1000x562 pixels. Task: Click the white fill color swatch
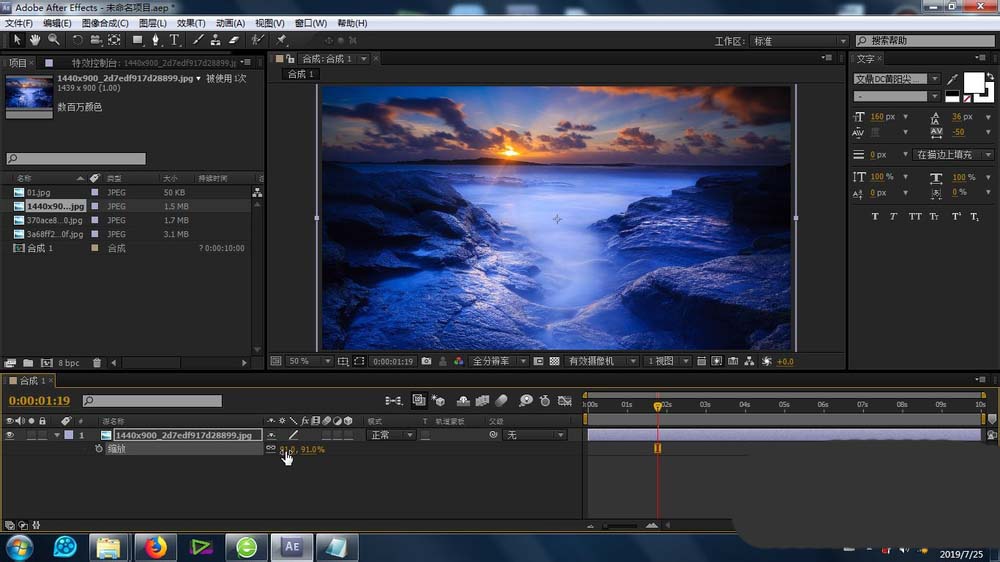click(x=972, y=81)
